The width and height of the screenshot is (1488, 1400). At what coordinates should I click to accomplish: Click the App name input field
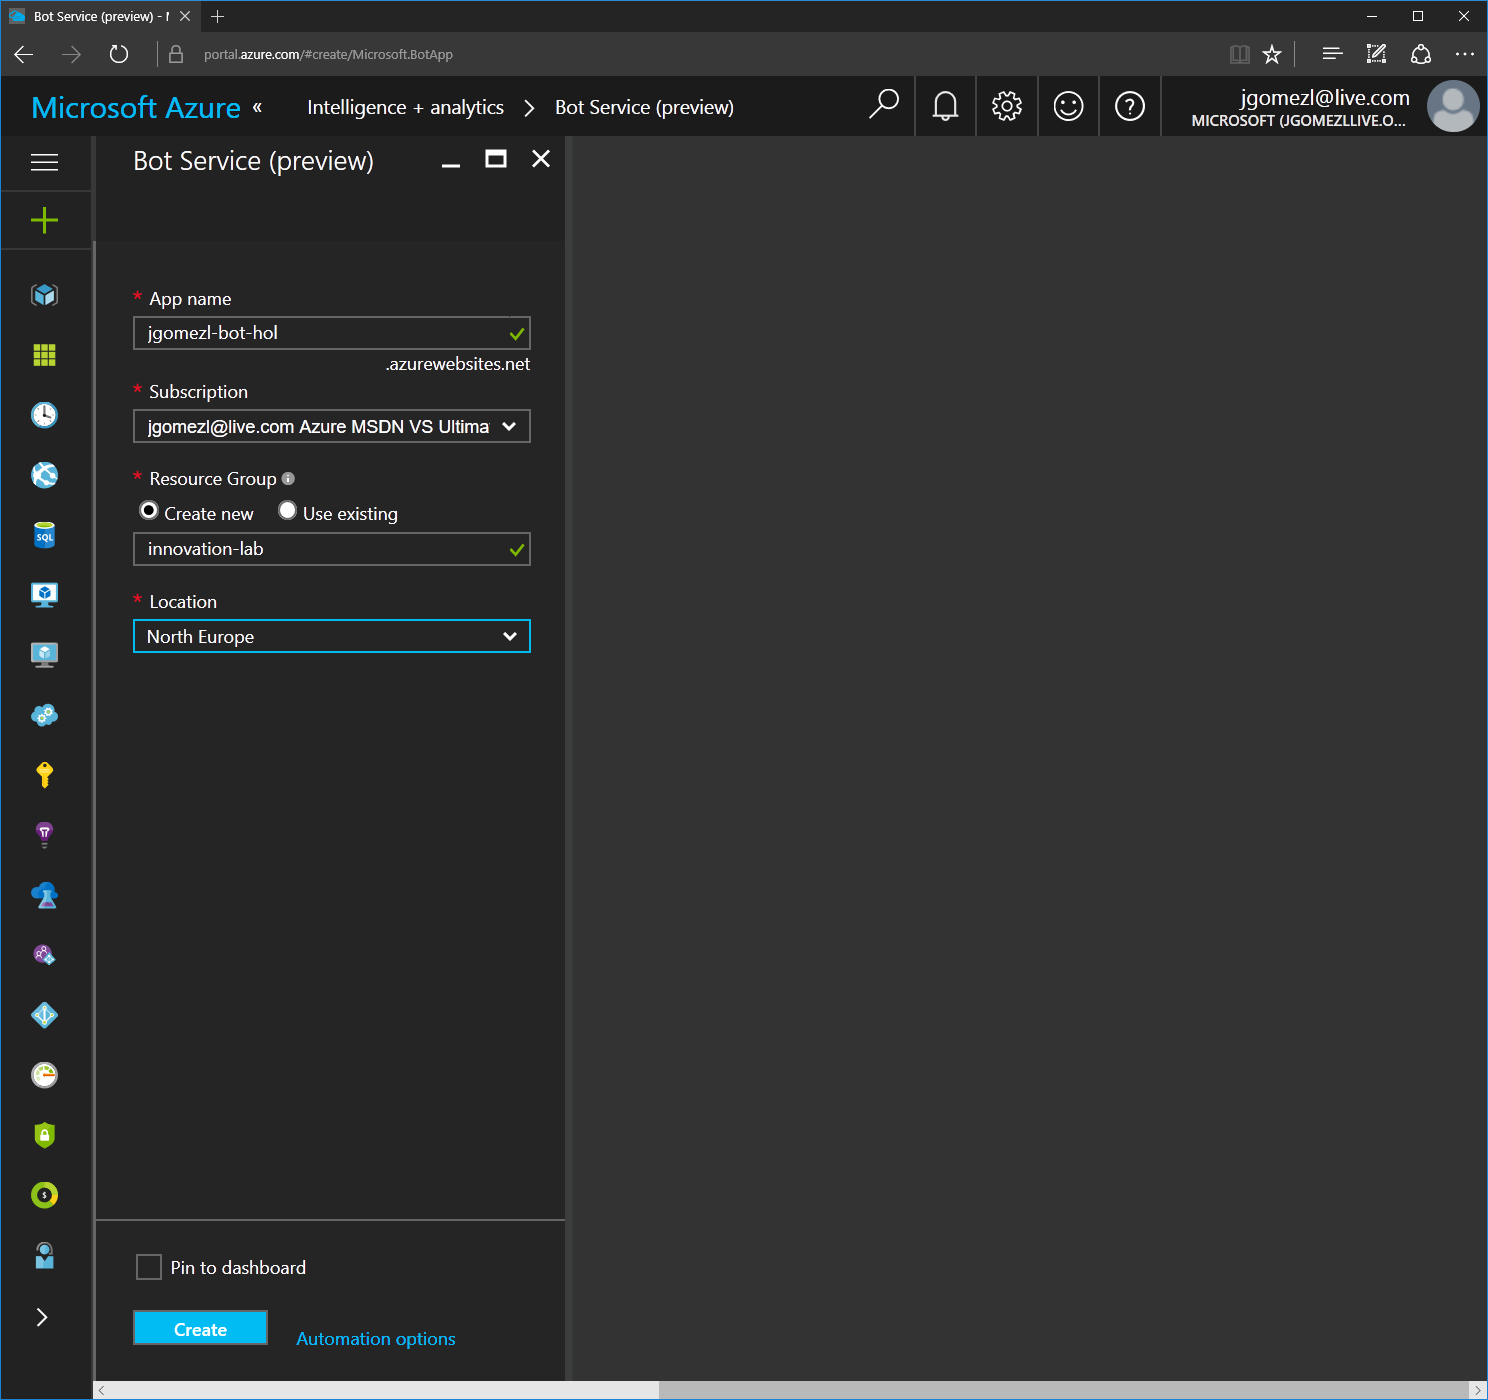click(332, 333)
